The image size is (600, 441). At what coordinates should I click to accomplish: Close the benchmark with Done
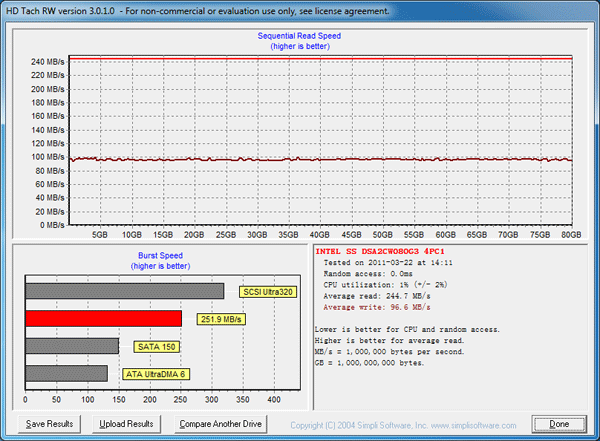[558, 424]
